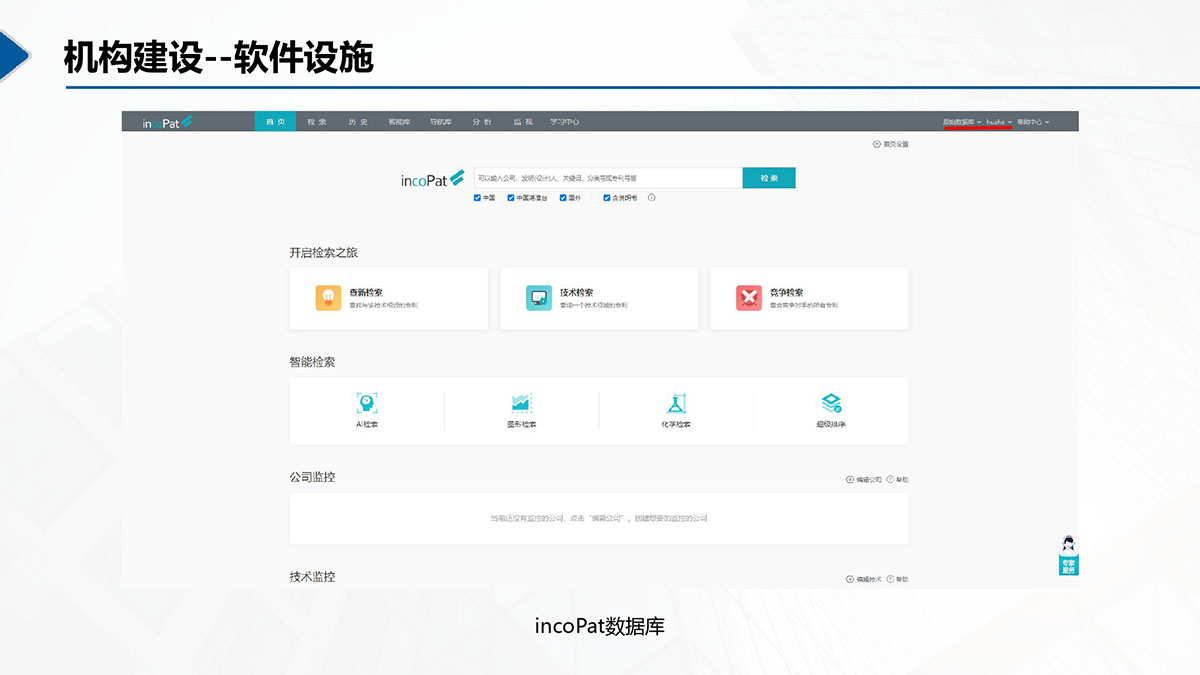
Task: Click the 化学检索 label
Action: 676,425
